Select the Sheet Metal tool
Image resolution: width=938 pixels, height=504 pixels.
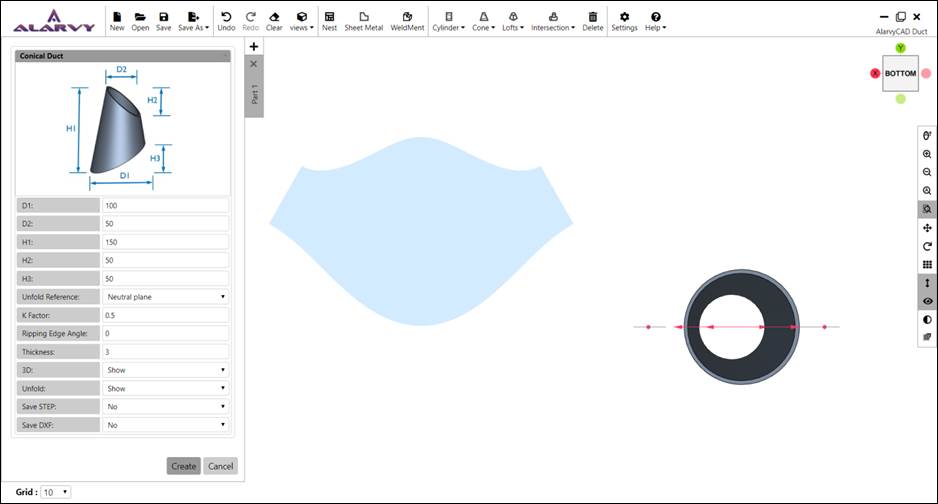pyautogui.click(x=364, y=21)
